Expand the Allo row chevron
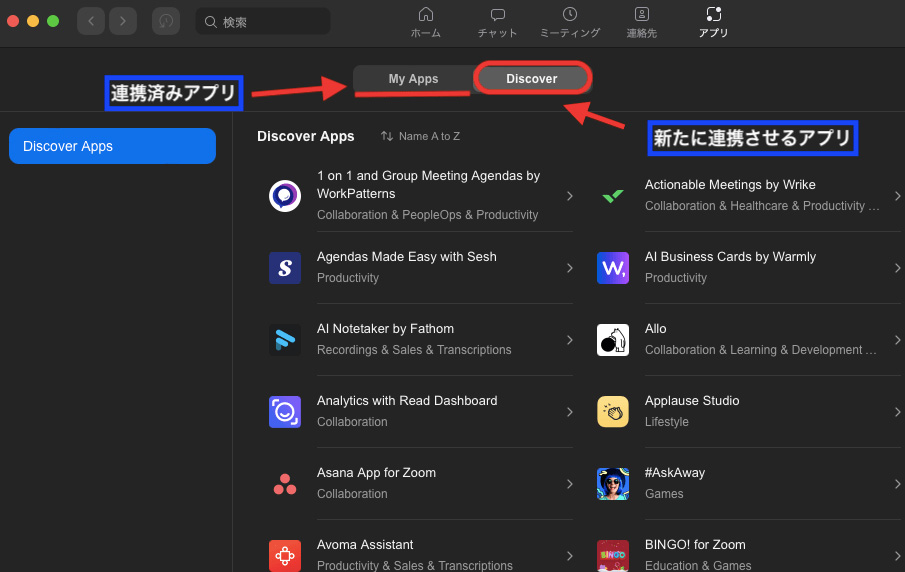The width and height of the screenshot is (905, 572). 897,340
